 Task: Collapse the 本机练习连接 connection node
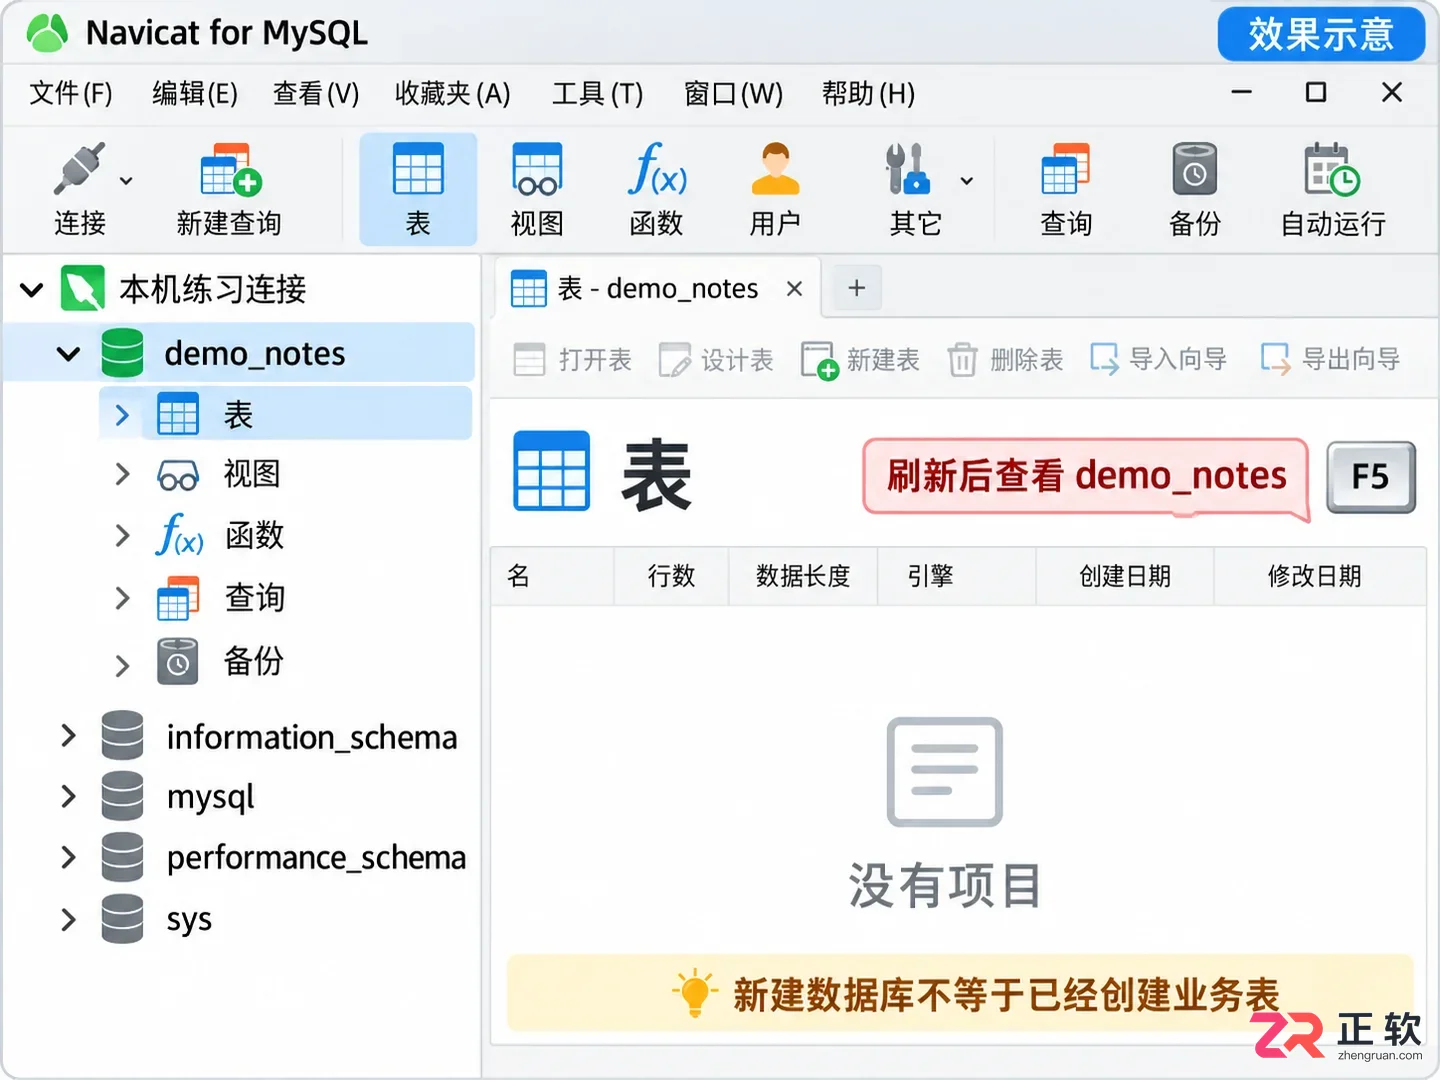pyautogui.click(x=32, y=291)
